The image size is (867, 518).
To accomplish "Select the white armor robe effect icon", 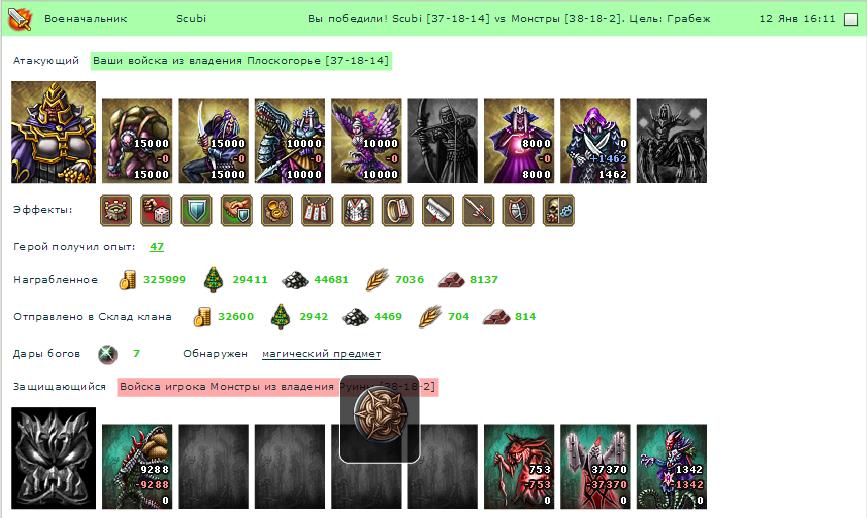I will click(357, 211).
